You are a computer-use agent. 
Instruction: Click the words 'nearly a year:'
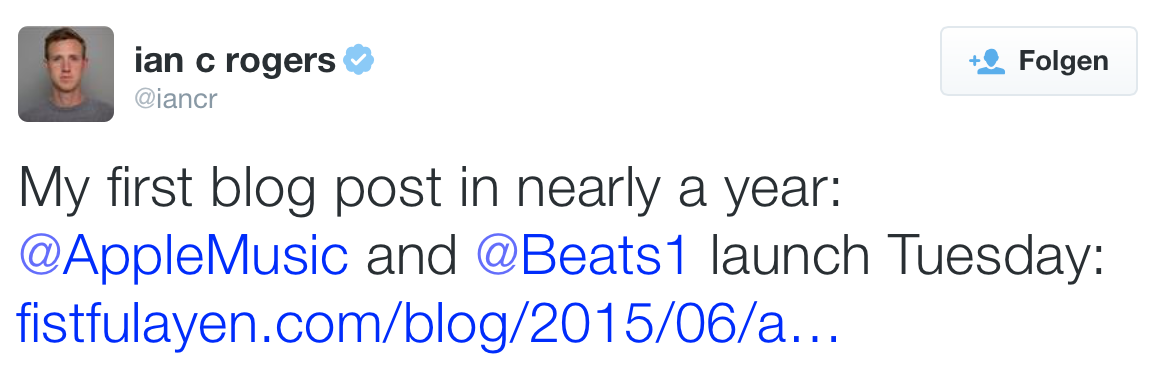(679, 188)
